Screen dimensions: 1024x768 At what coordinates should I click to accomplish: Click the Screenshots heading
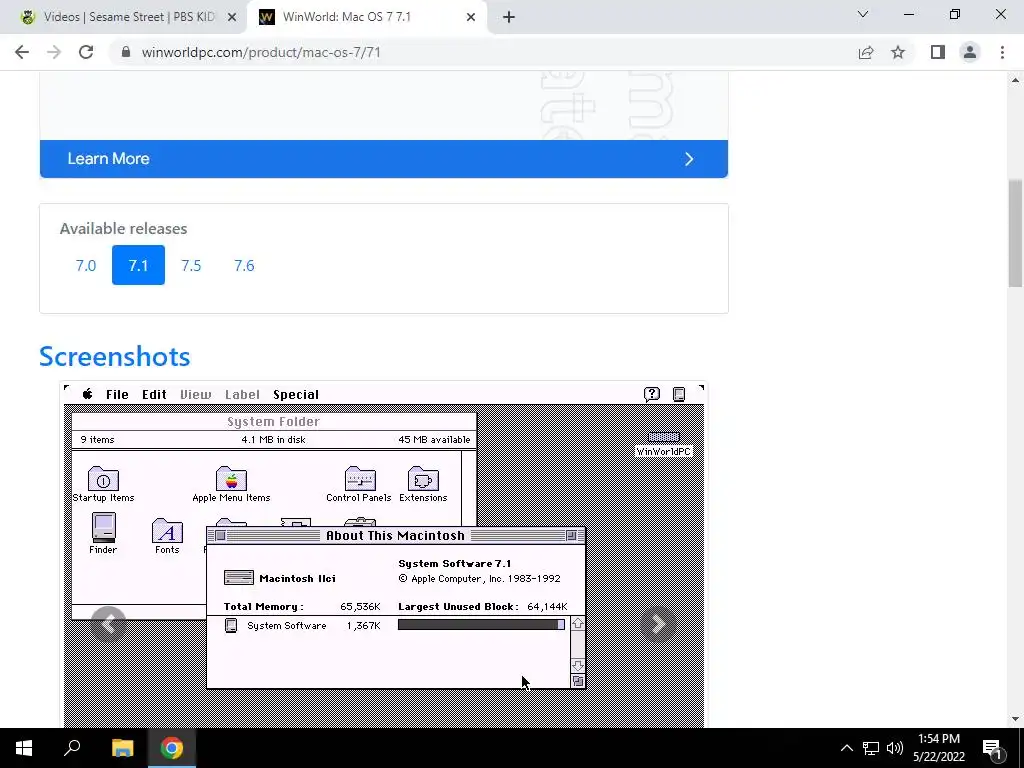115,357
